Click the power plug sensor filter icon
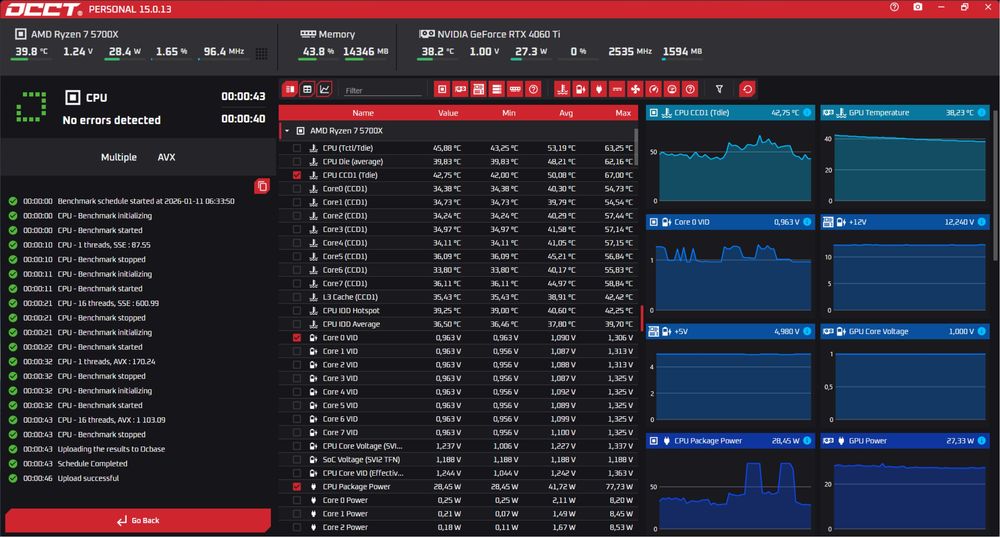The height and width of the screenshot is (537, 1000). (598, 89)
